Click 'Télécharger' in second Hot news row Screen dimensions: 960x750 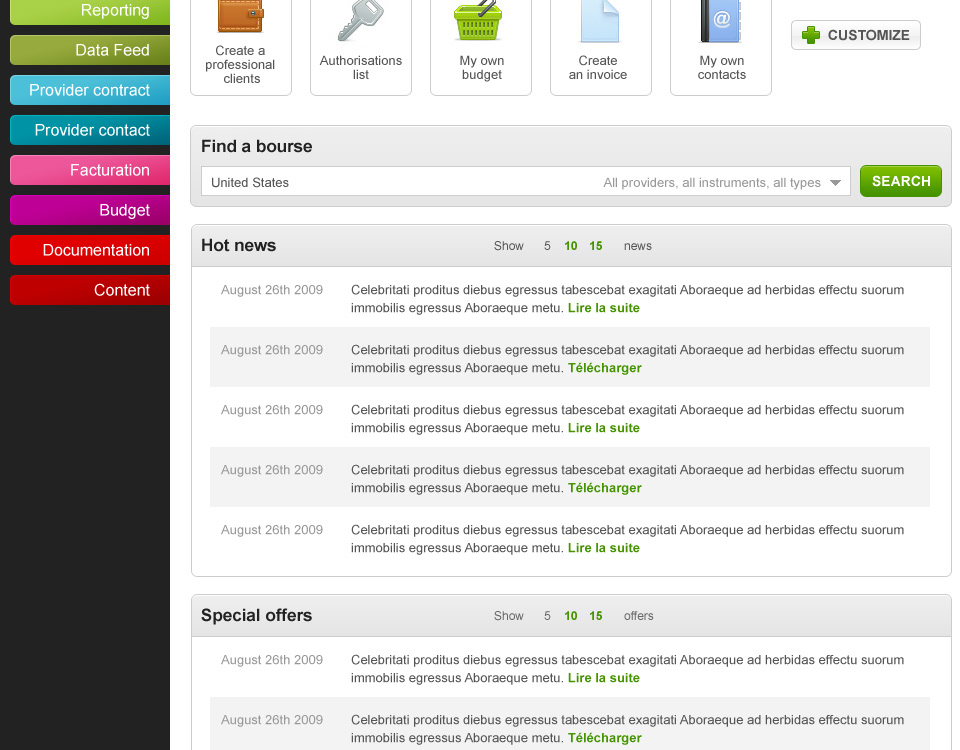pyautogui.click(x=605, y=368)
